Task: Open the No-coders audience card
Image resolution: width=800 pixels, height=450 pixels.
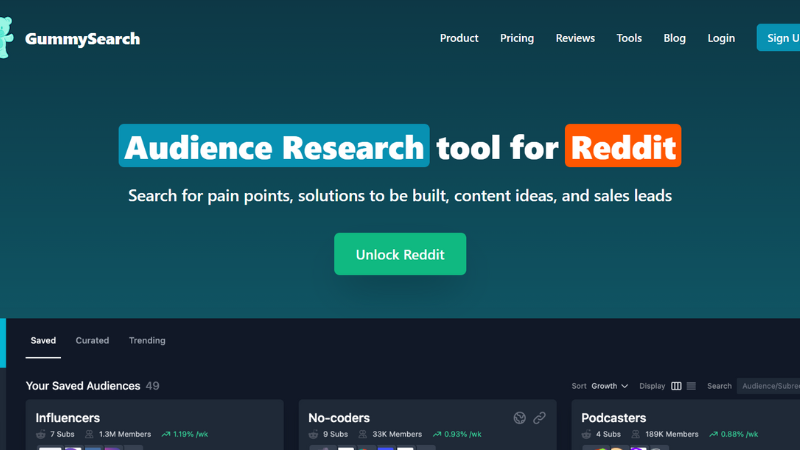Action: pyautogui.click(x=428, y=424)
